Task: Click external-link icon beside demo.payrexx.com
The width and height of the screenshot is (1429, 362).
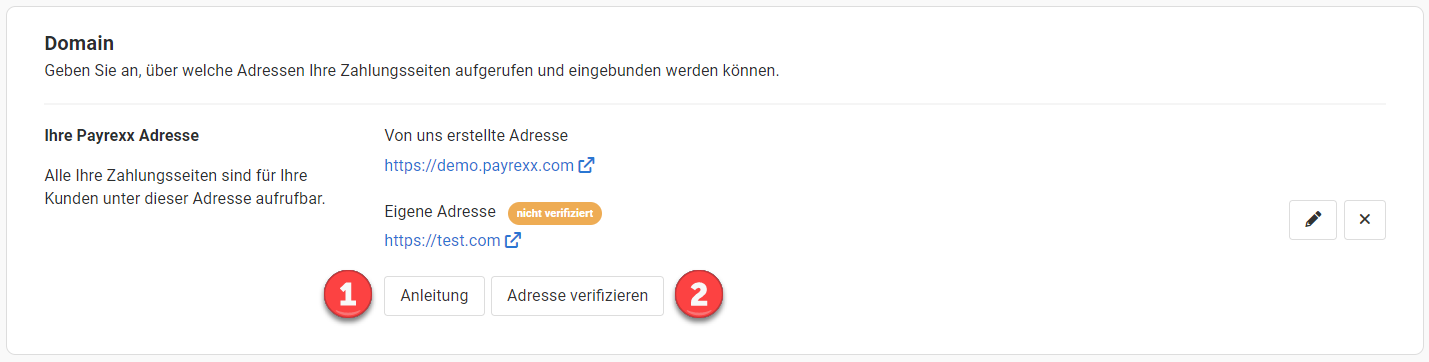Action: tap(587, 165)
